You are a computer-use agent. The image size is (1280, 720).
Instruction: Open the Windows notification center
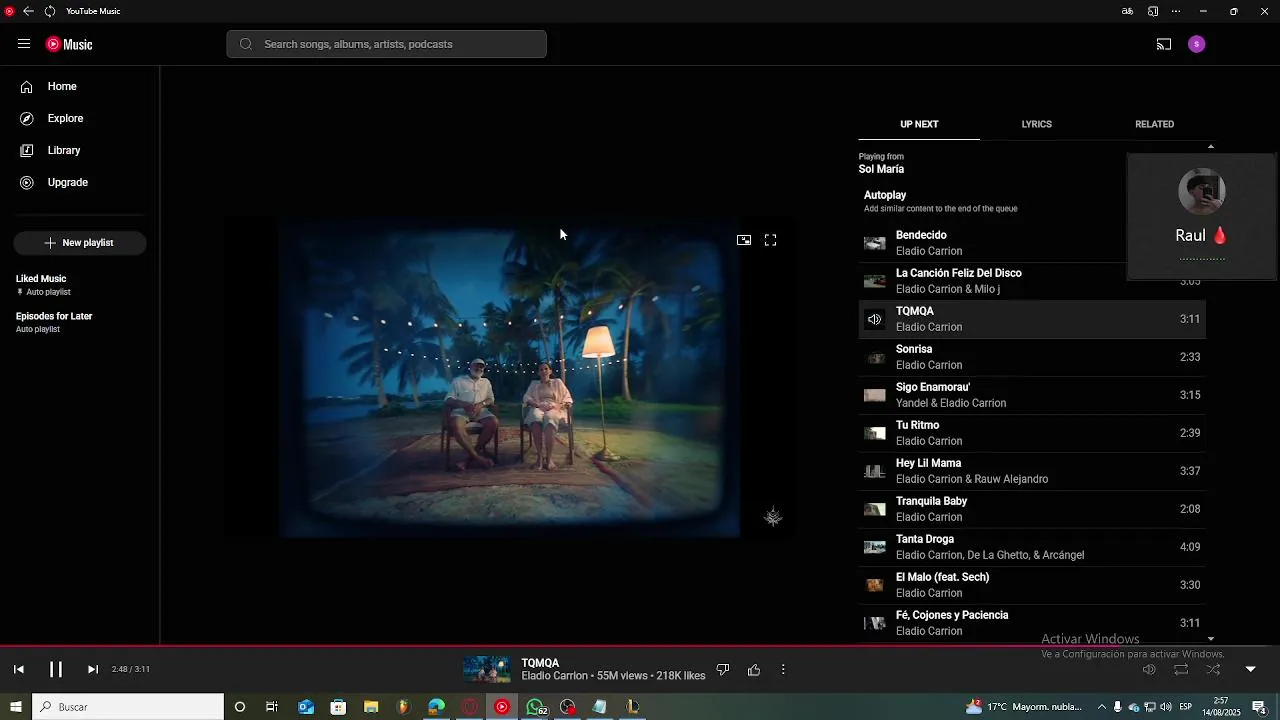[x=1260, y=707]
